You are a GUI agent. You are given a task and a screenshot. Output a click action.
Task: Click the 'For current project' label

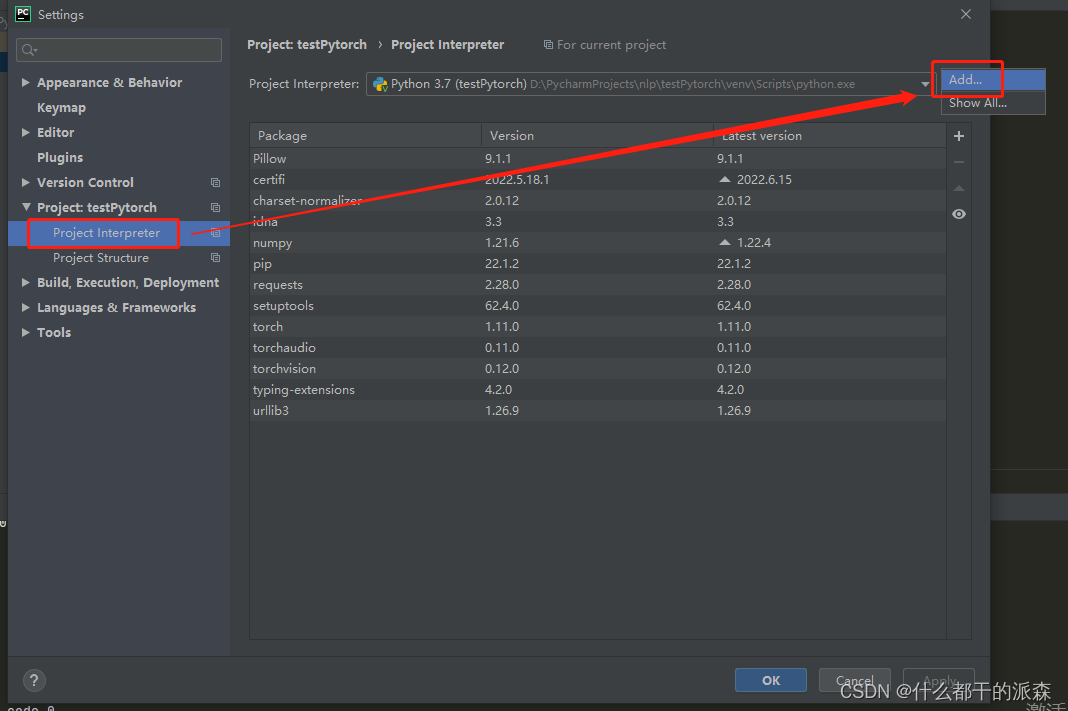[612, 45]
